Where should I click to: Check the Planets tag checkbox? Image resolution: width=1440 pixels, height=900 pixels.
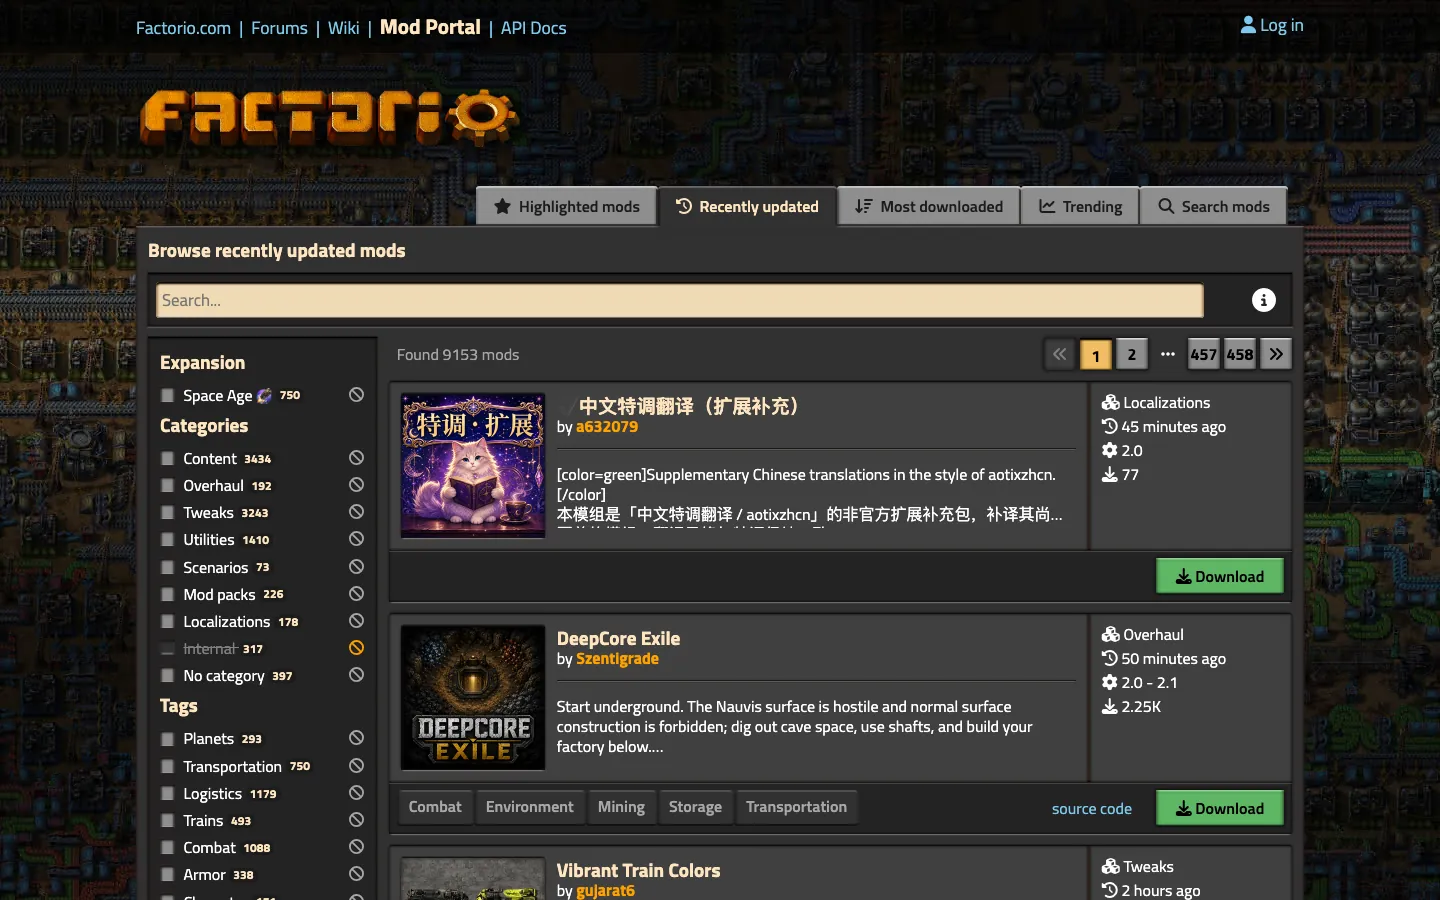(x=168, y=739)
